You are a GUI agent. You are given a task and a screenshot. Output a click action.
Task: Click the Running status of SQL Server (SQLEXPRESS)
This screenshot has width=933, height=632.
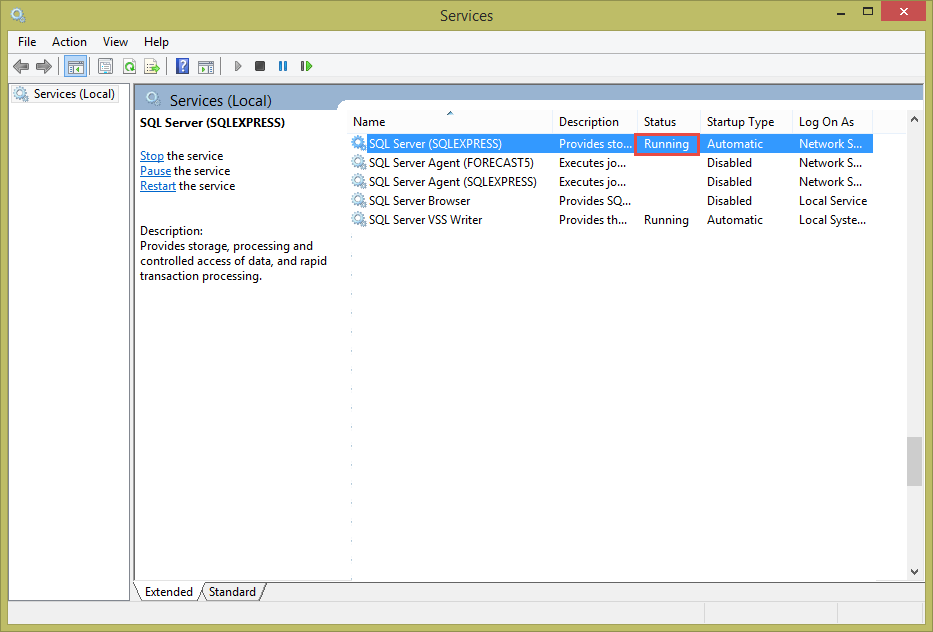[666, 144]
